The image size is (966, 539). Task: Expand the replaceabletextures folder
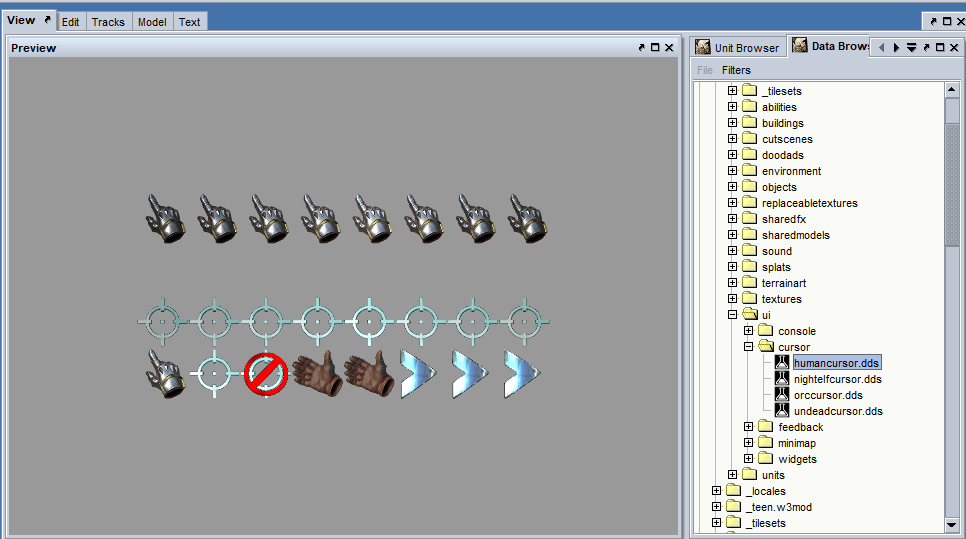coord(733,203)
